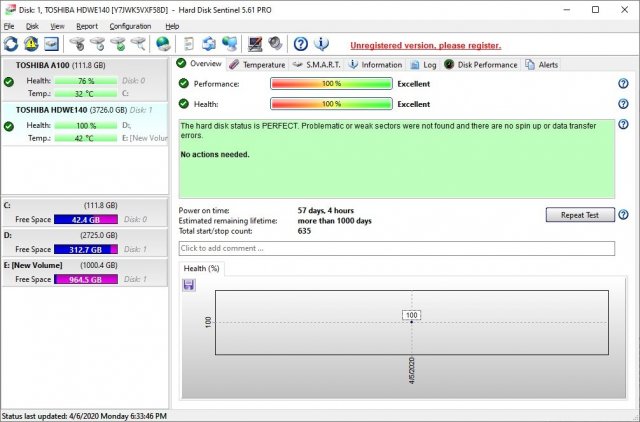
Task: Click the toolbar Help question mark icon
Action: click(300, 44)
